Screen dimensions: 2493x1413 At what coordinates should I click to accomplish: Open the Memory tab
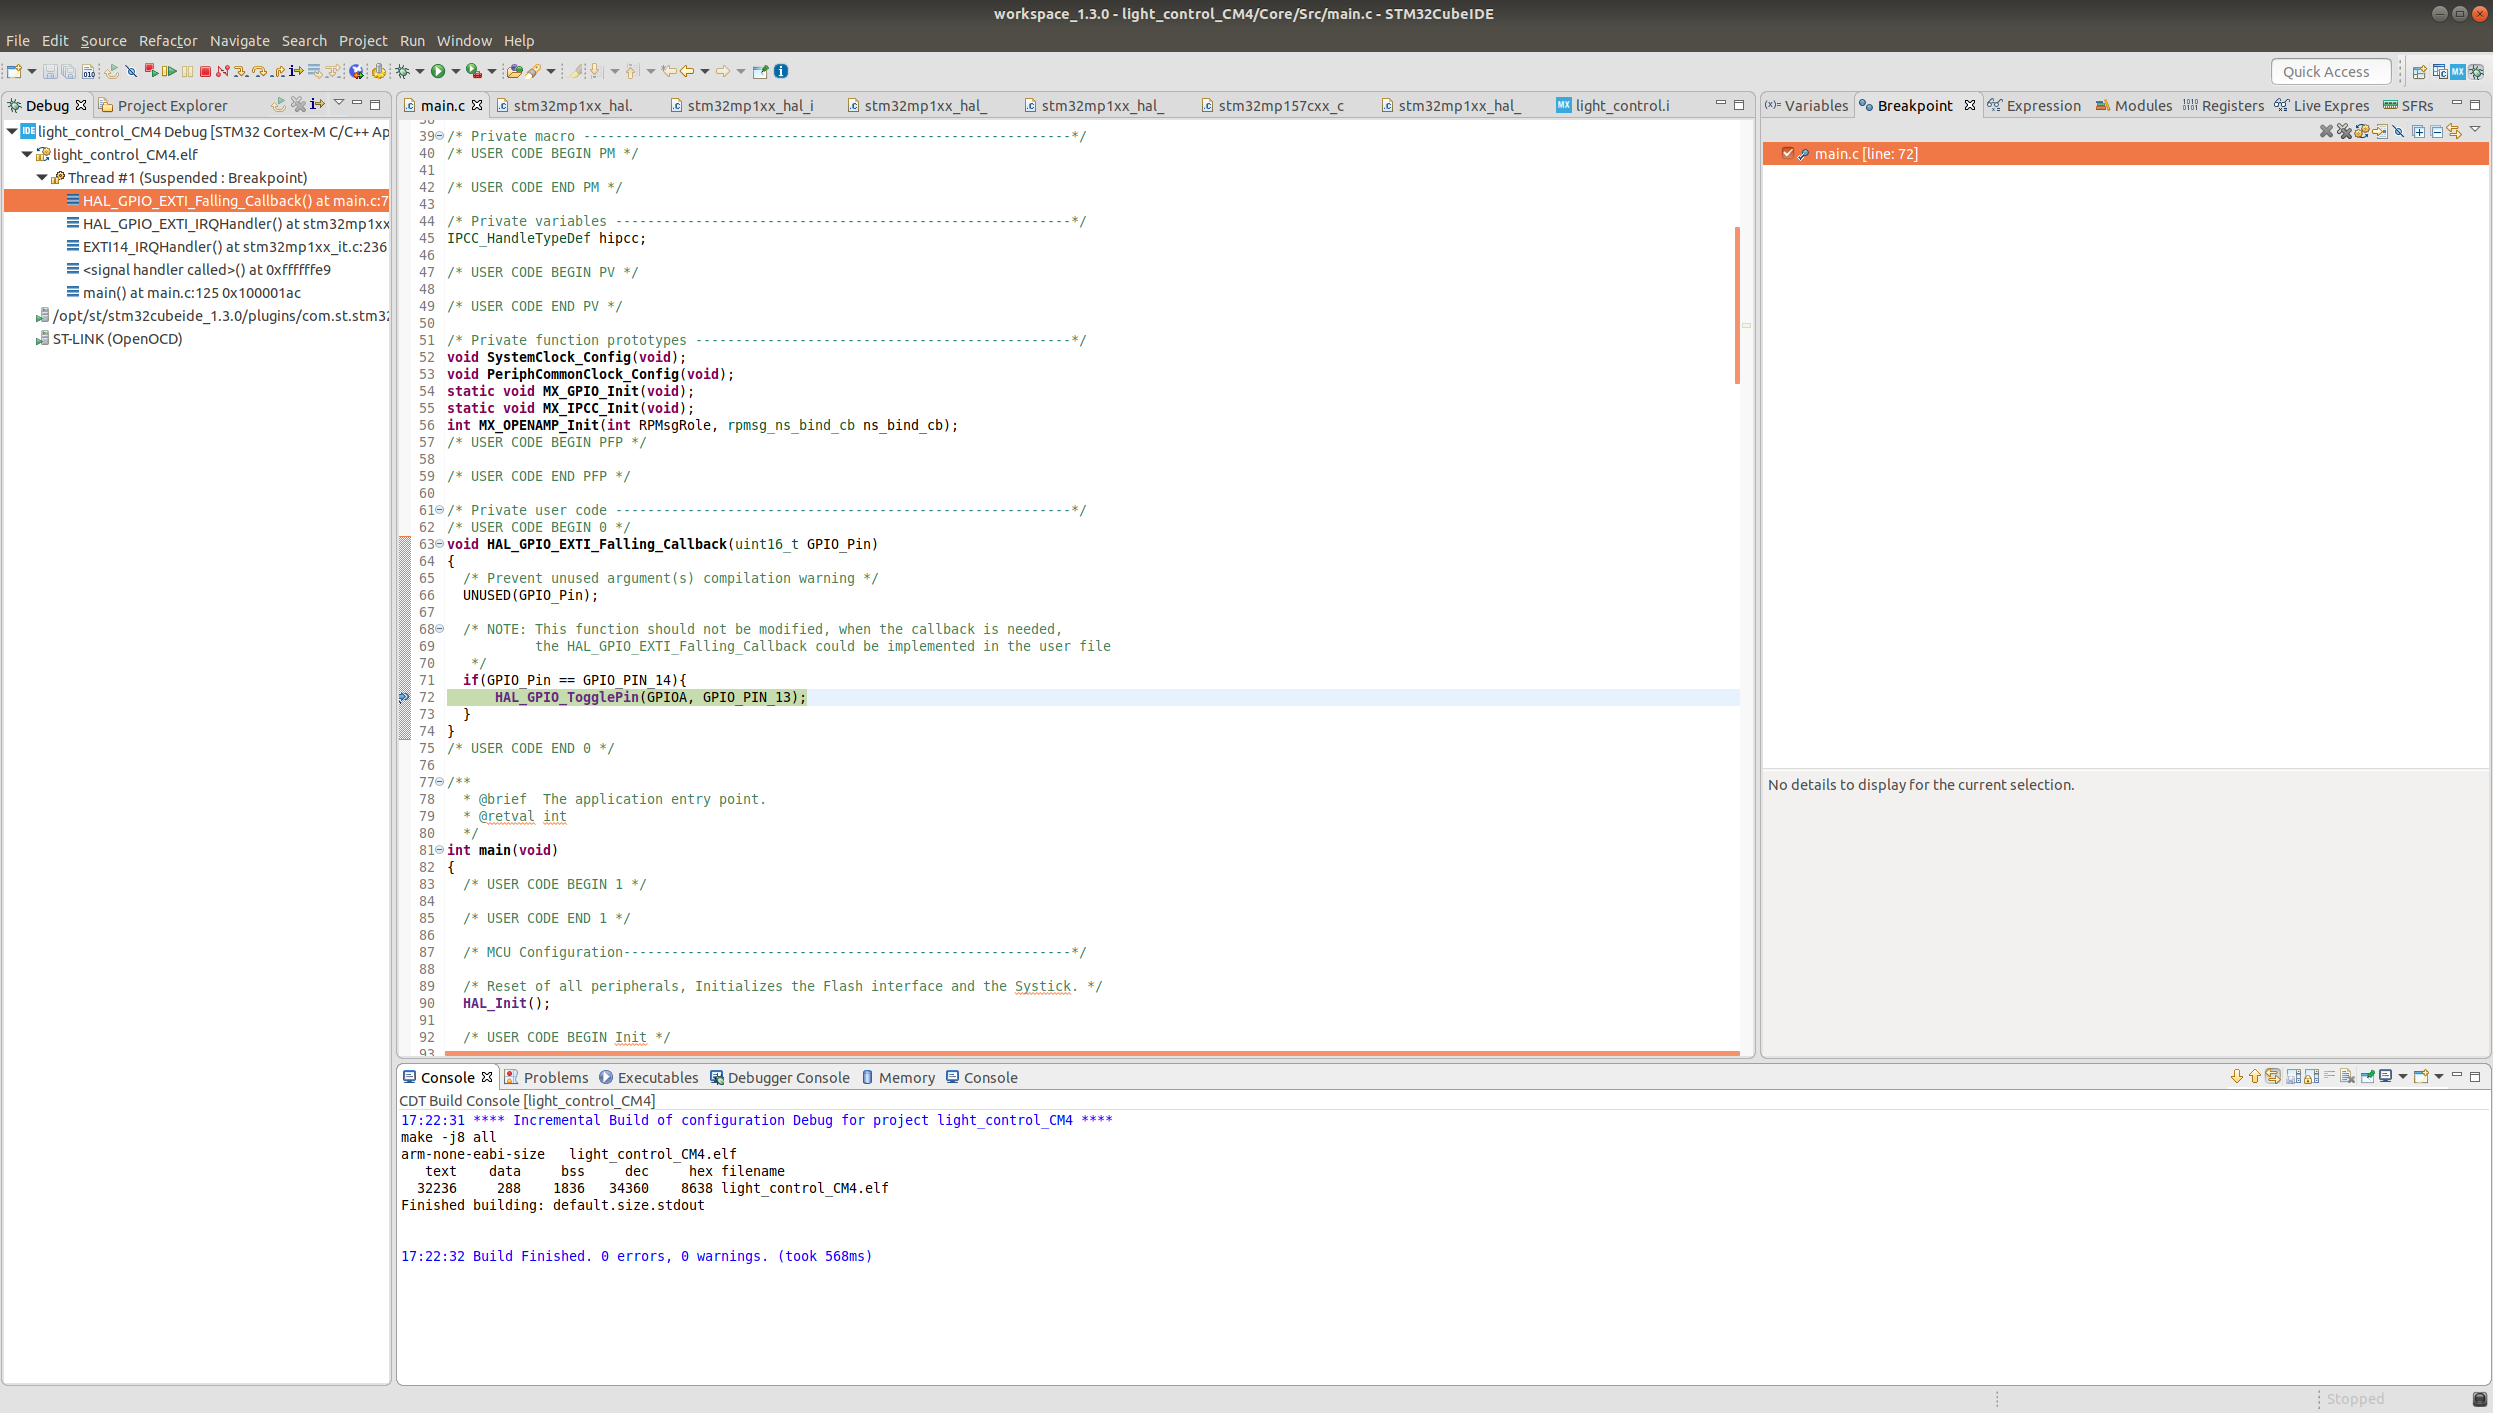(898, 1077)
